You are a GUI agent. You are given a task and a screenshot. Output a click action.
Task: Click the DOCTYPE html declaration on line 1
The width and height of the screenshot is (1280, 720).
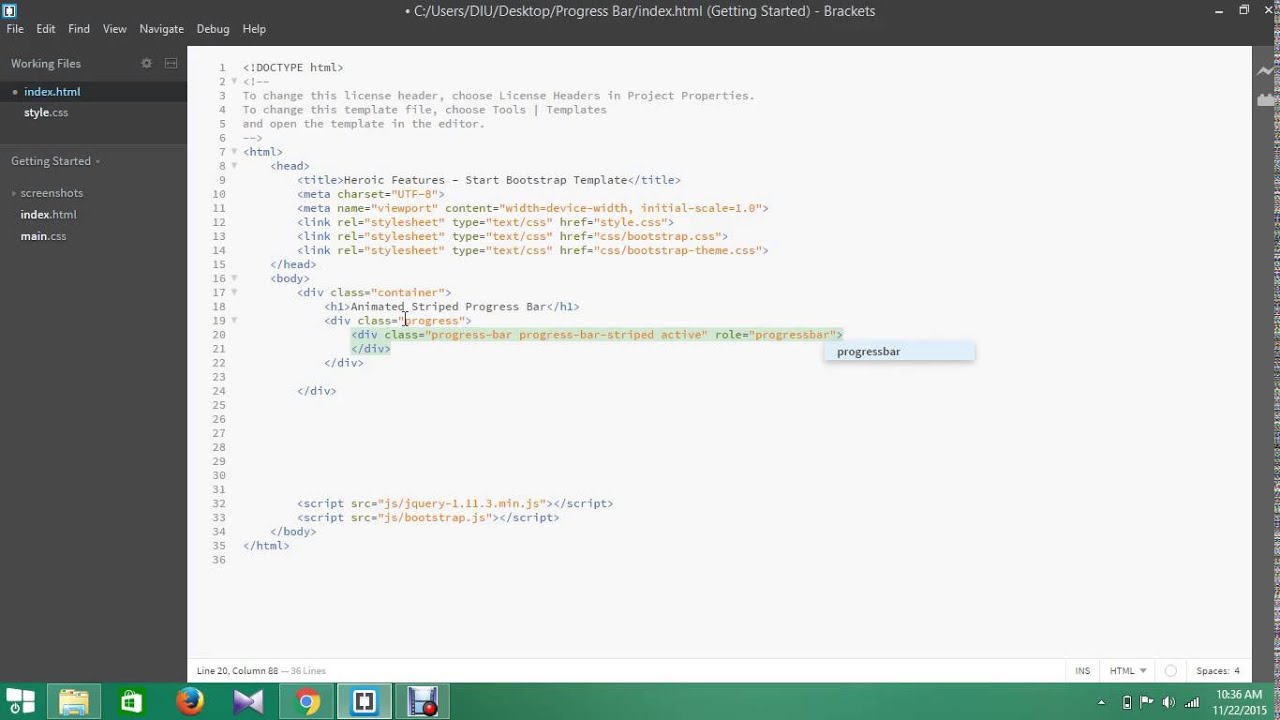(293, 68)
